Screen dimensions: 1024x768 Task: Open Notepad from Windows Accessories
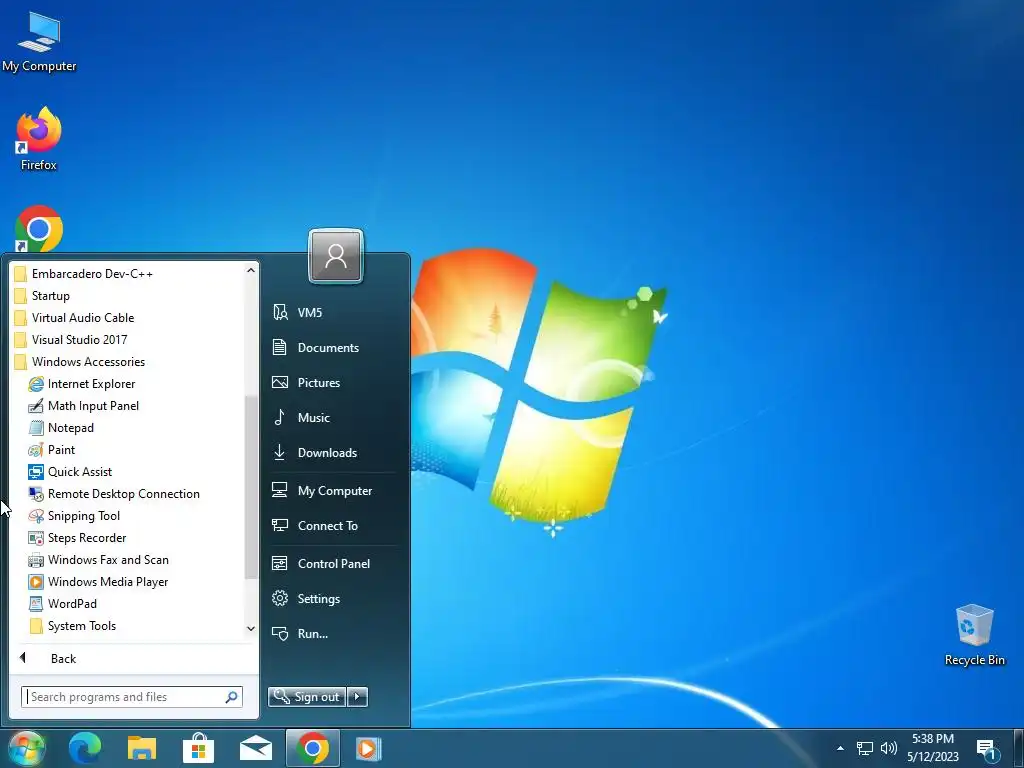click(61, 428)
